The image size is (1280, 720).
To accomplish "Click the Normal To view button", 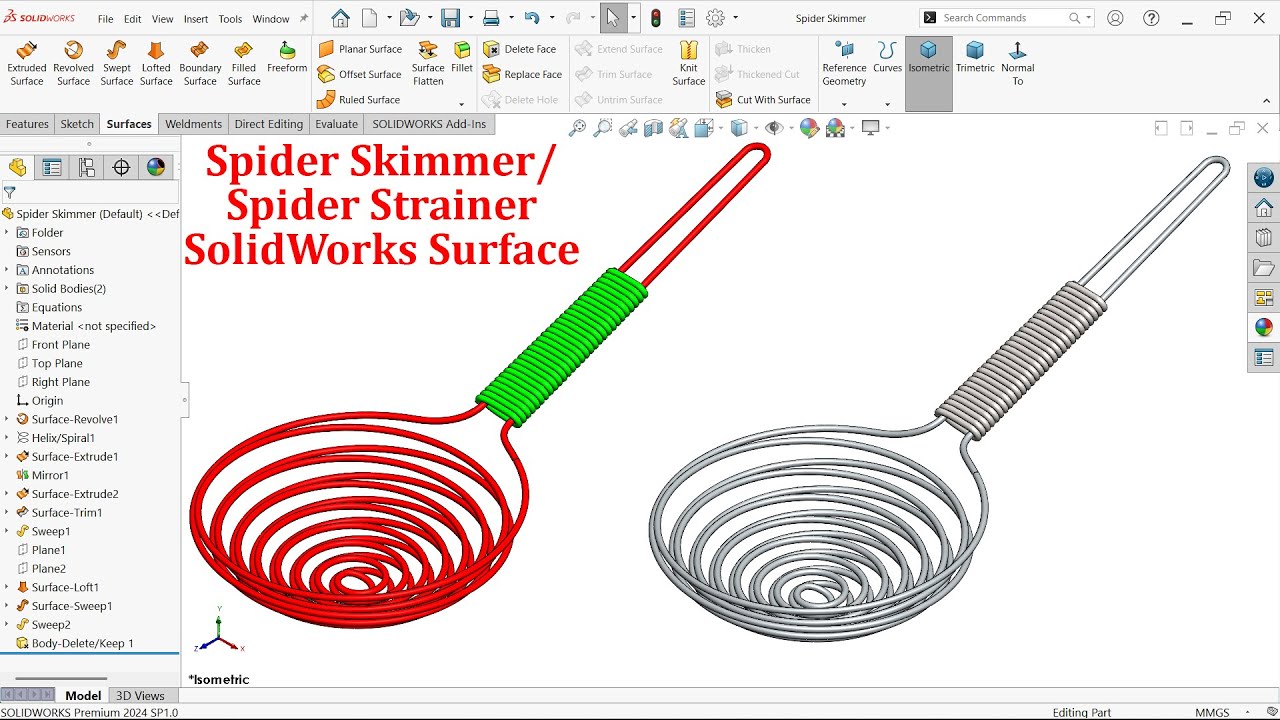I will [x=1017, y=63].
